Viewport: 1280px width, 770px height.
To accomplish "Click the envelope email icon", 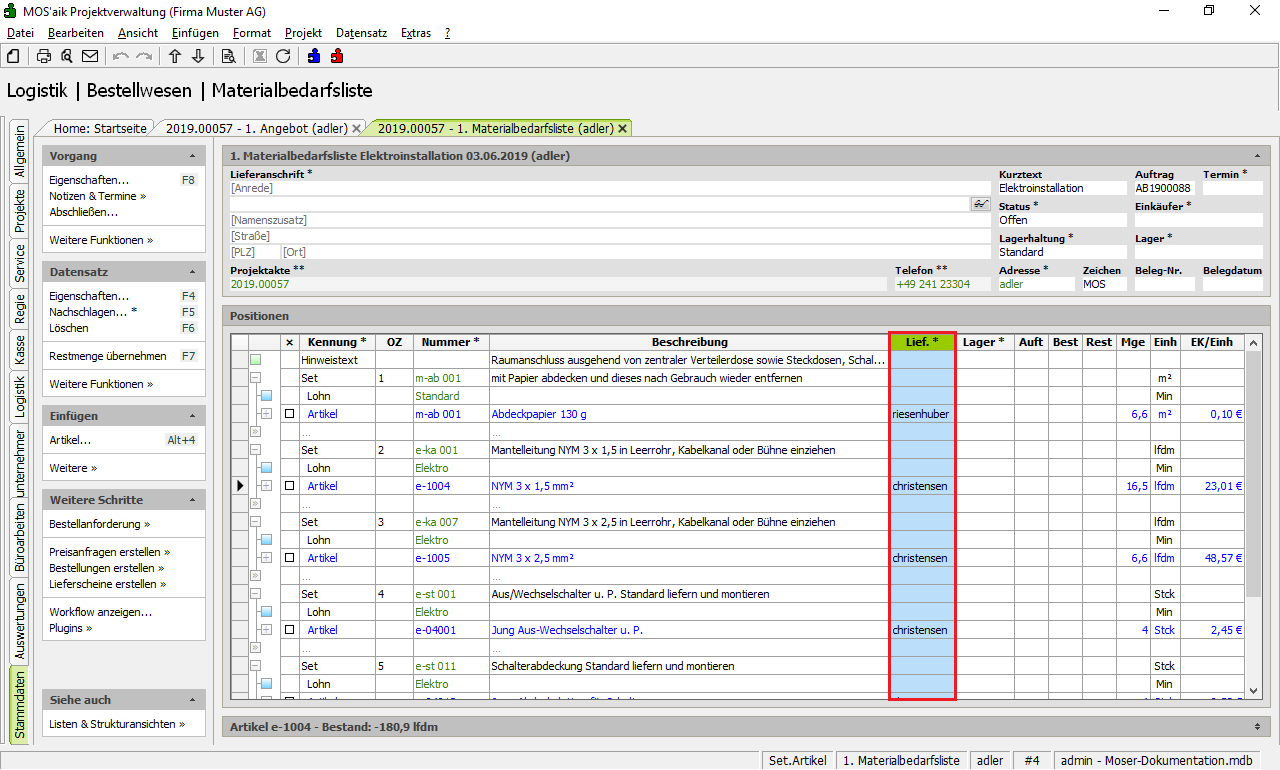I will click(90, 56).
